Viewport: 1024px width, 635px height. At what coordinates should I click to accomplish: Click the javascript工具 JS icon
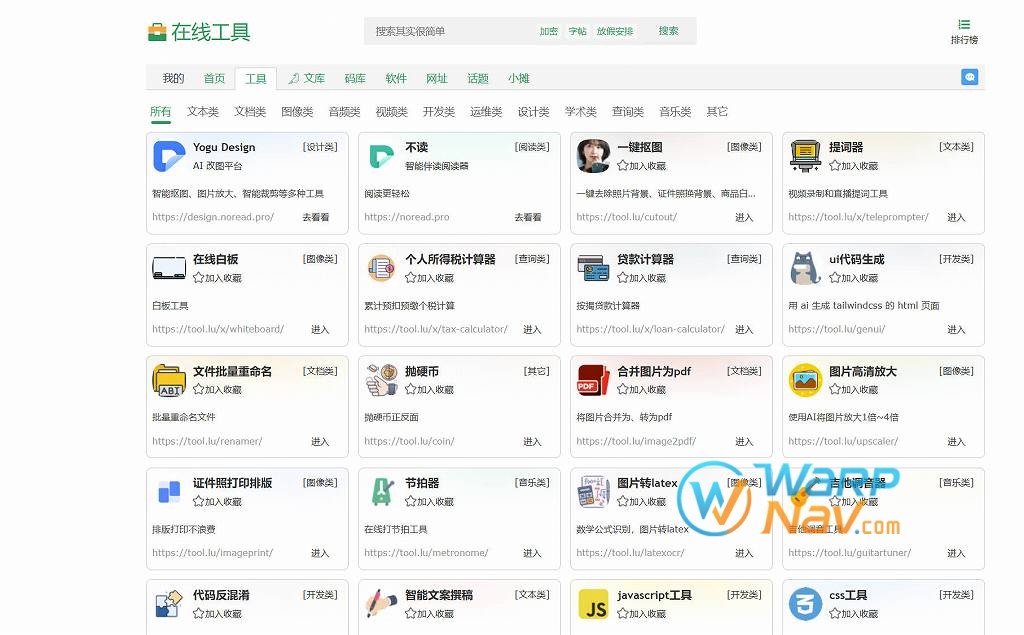593,604
